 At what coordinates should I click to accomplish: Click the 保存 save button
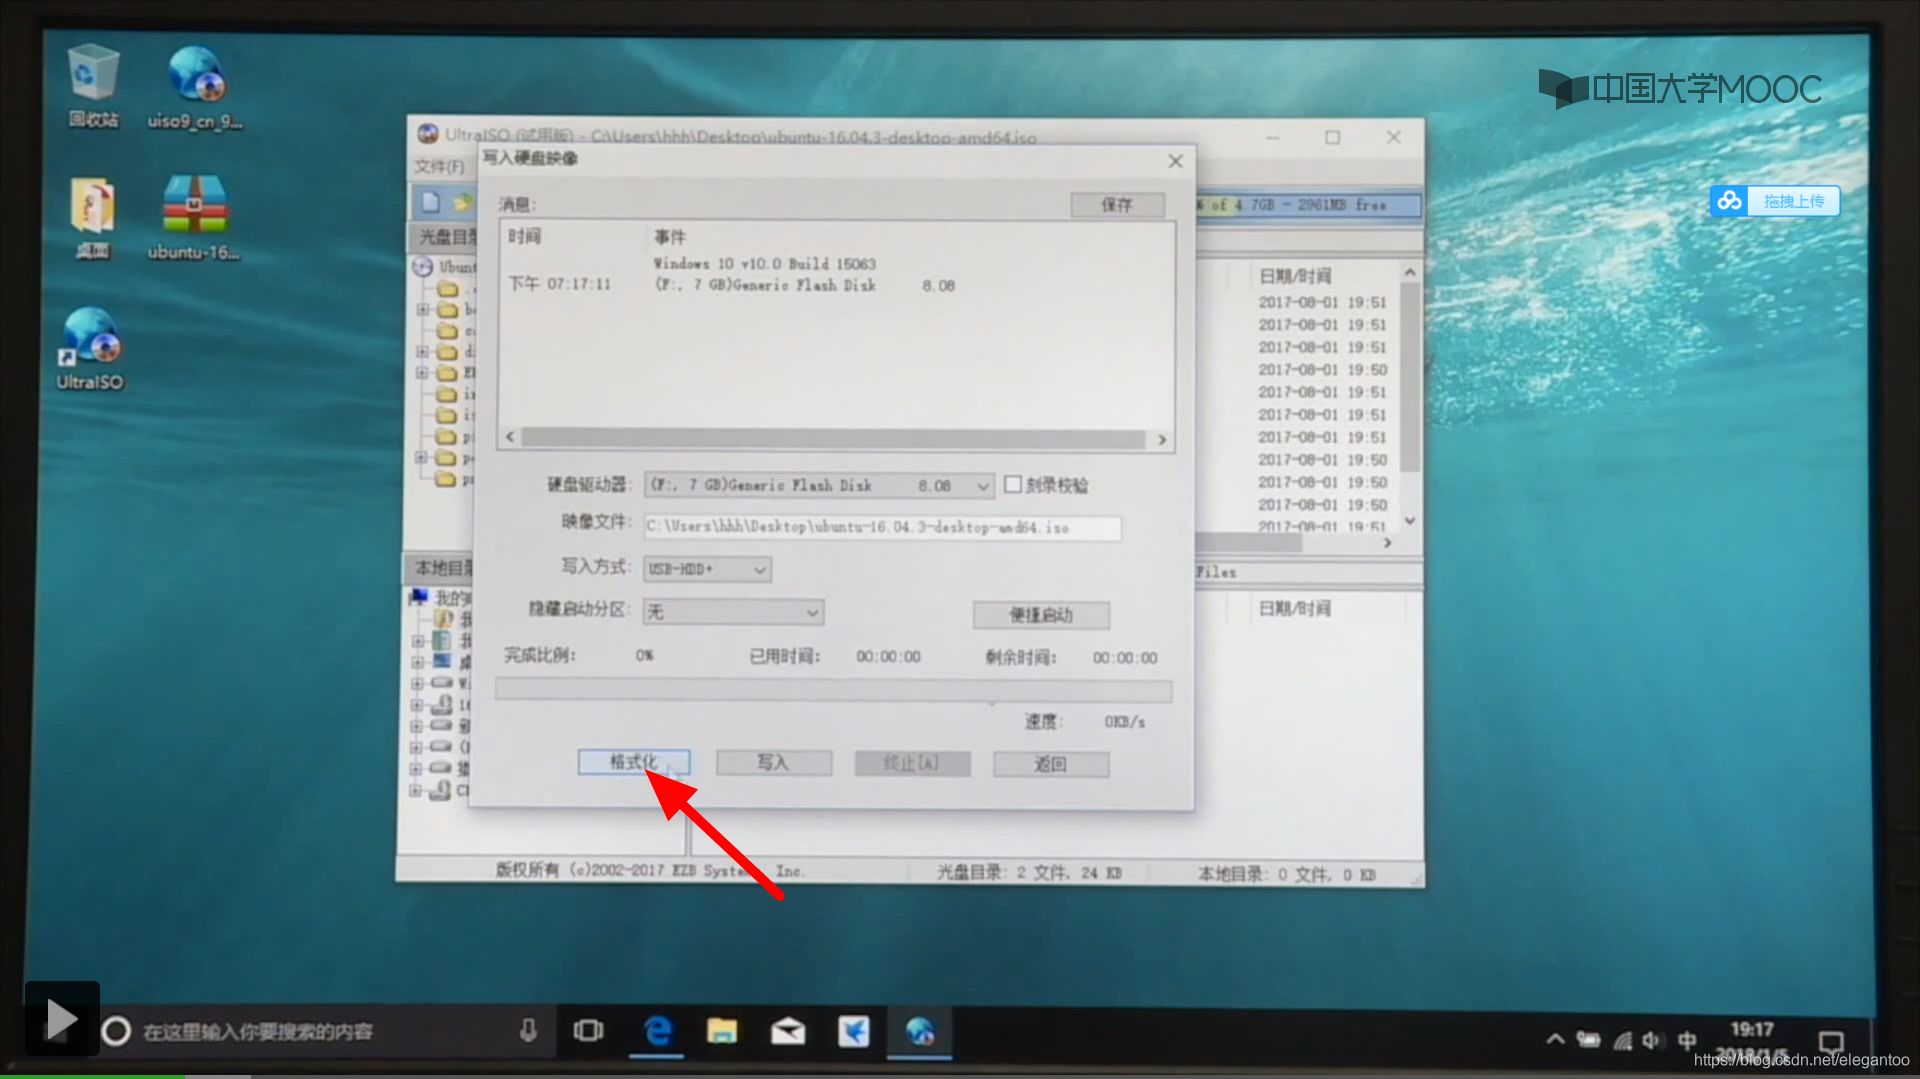[1117, 205]
